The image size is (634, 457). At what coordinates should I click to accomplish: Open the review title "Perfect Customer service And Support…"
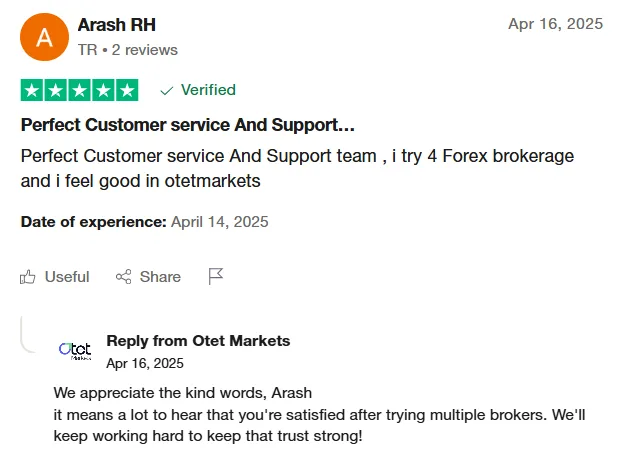tap(187, 126)
